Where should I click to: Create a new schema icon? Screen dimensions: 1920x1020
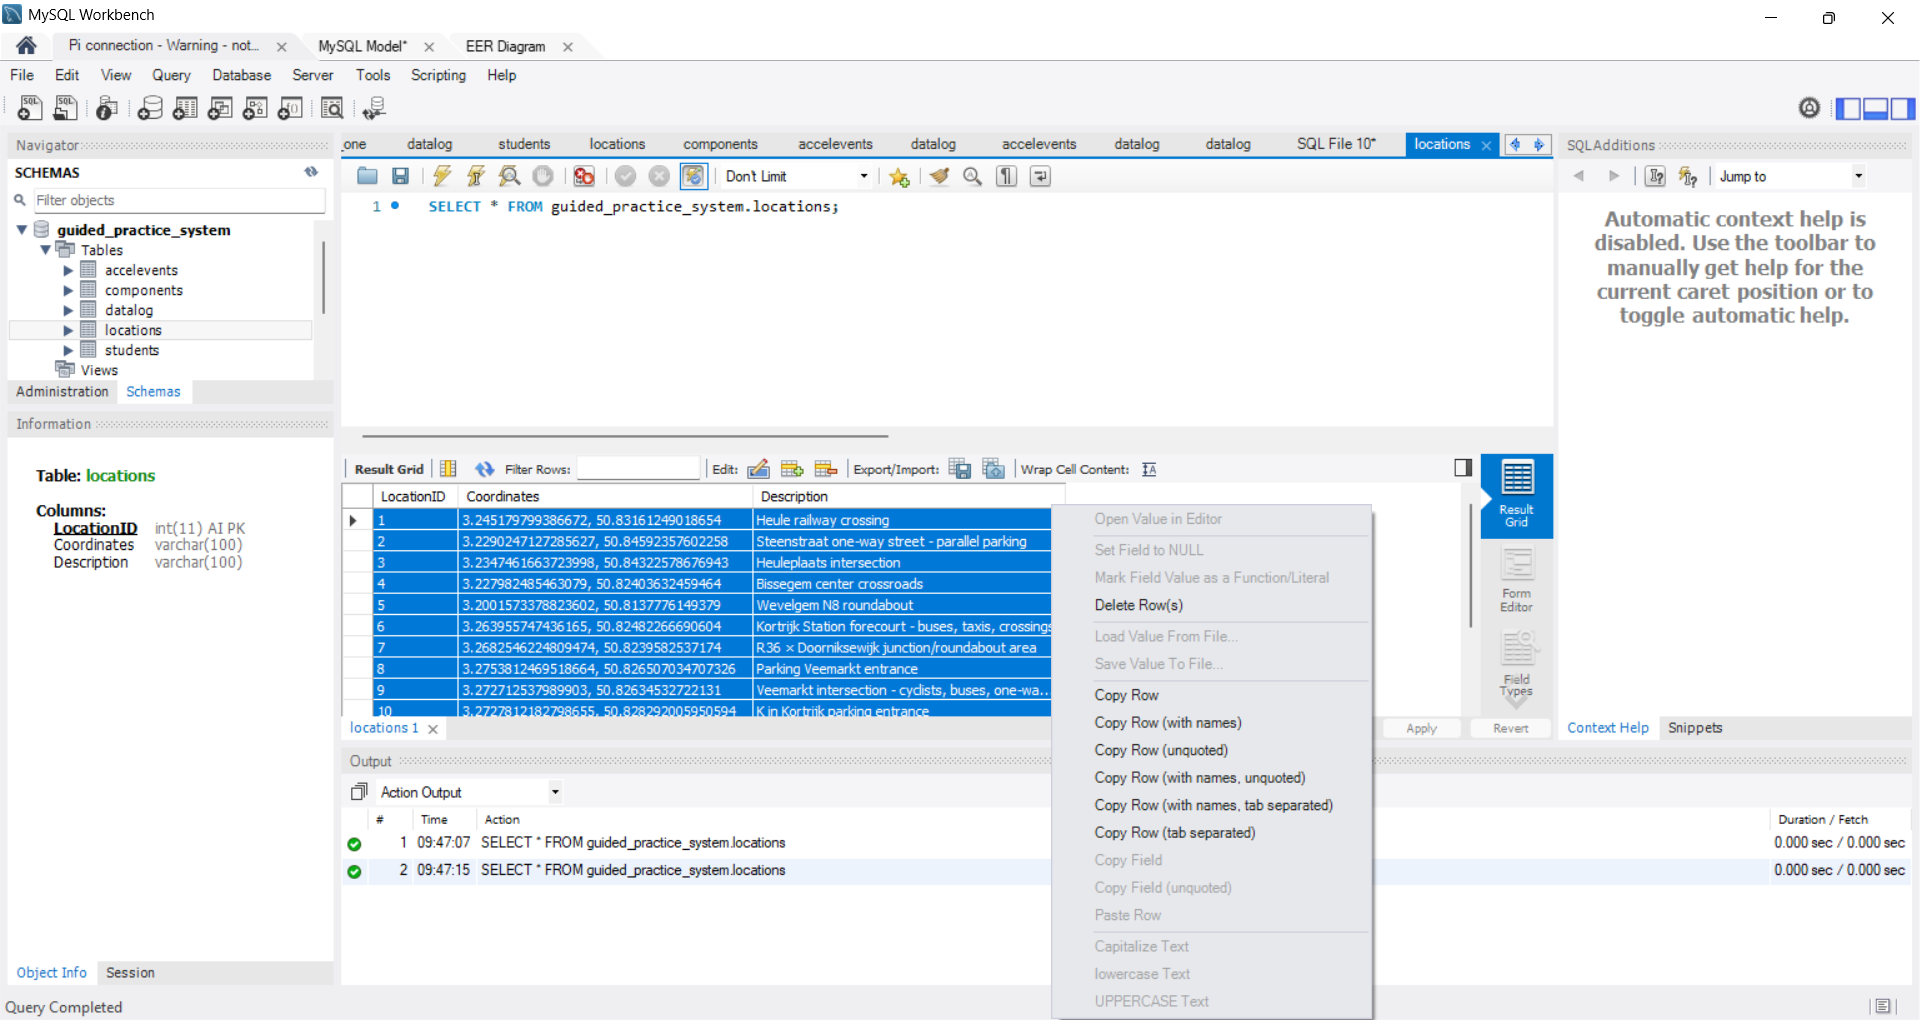click(150, 108)
